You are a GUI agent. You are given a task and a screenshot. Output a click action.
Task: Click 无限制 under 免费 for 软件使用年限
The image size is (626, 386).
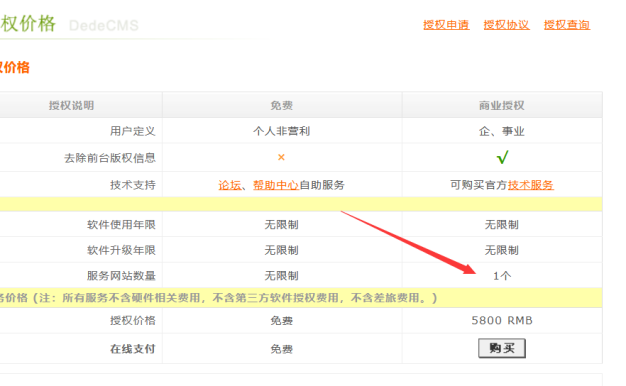coord(281,224)
